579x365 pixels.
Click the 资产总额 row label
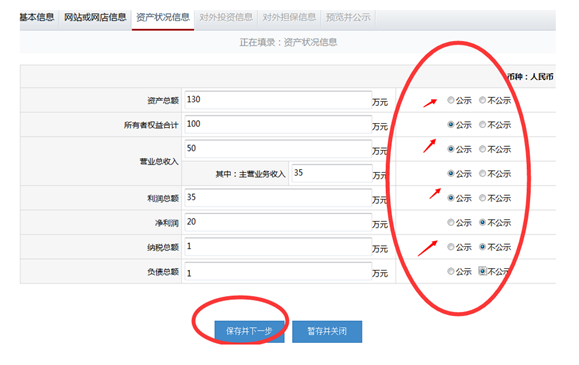coord(163,100)
